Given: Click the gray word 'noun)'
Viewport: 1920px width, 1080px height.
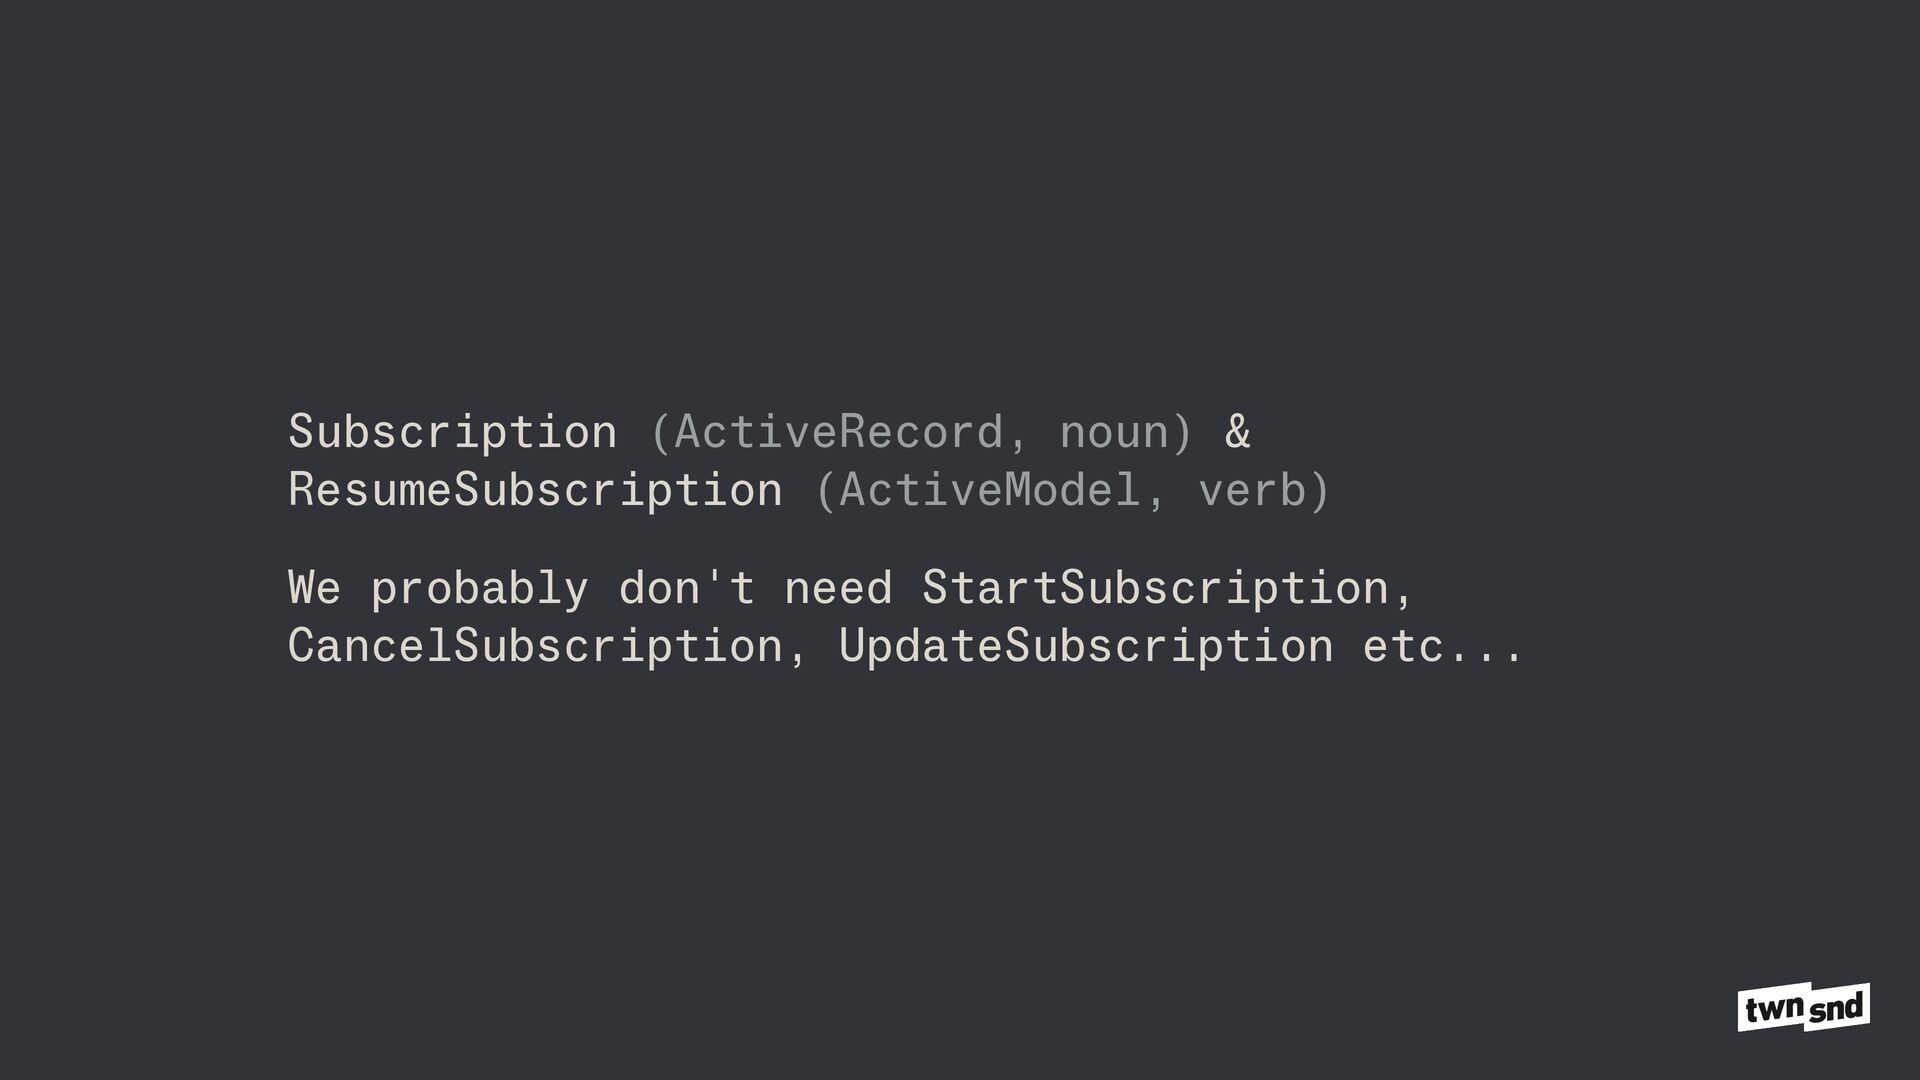Looking at the screenshot, I should pos(1126,433).
